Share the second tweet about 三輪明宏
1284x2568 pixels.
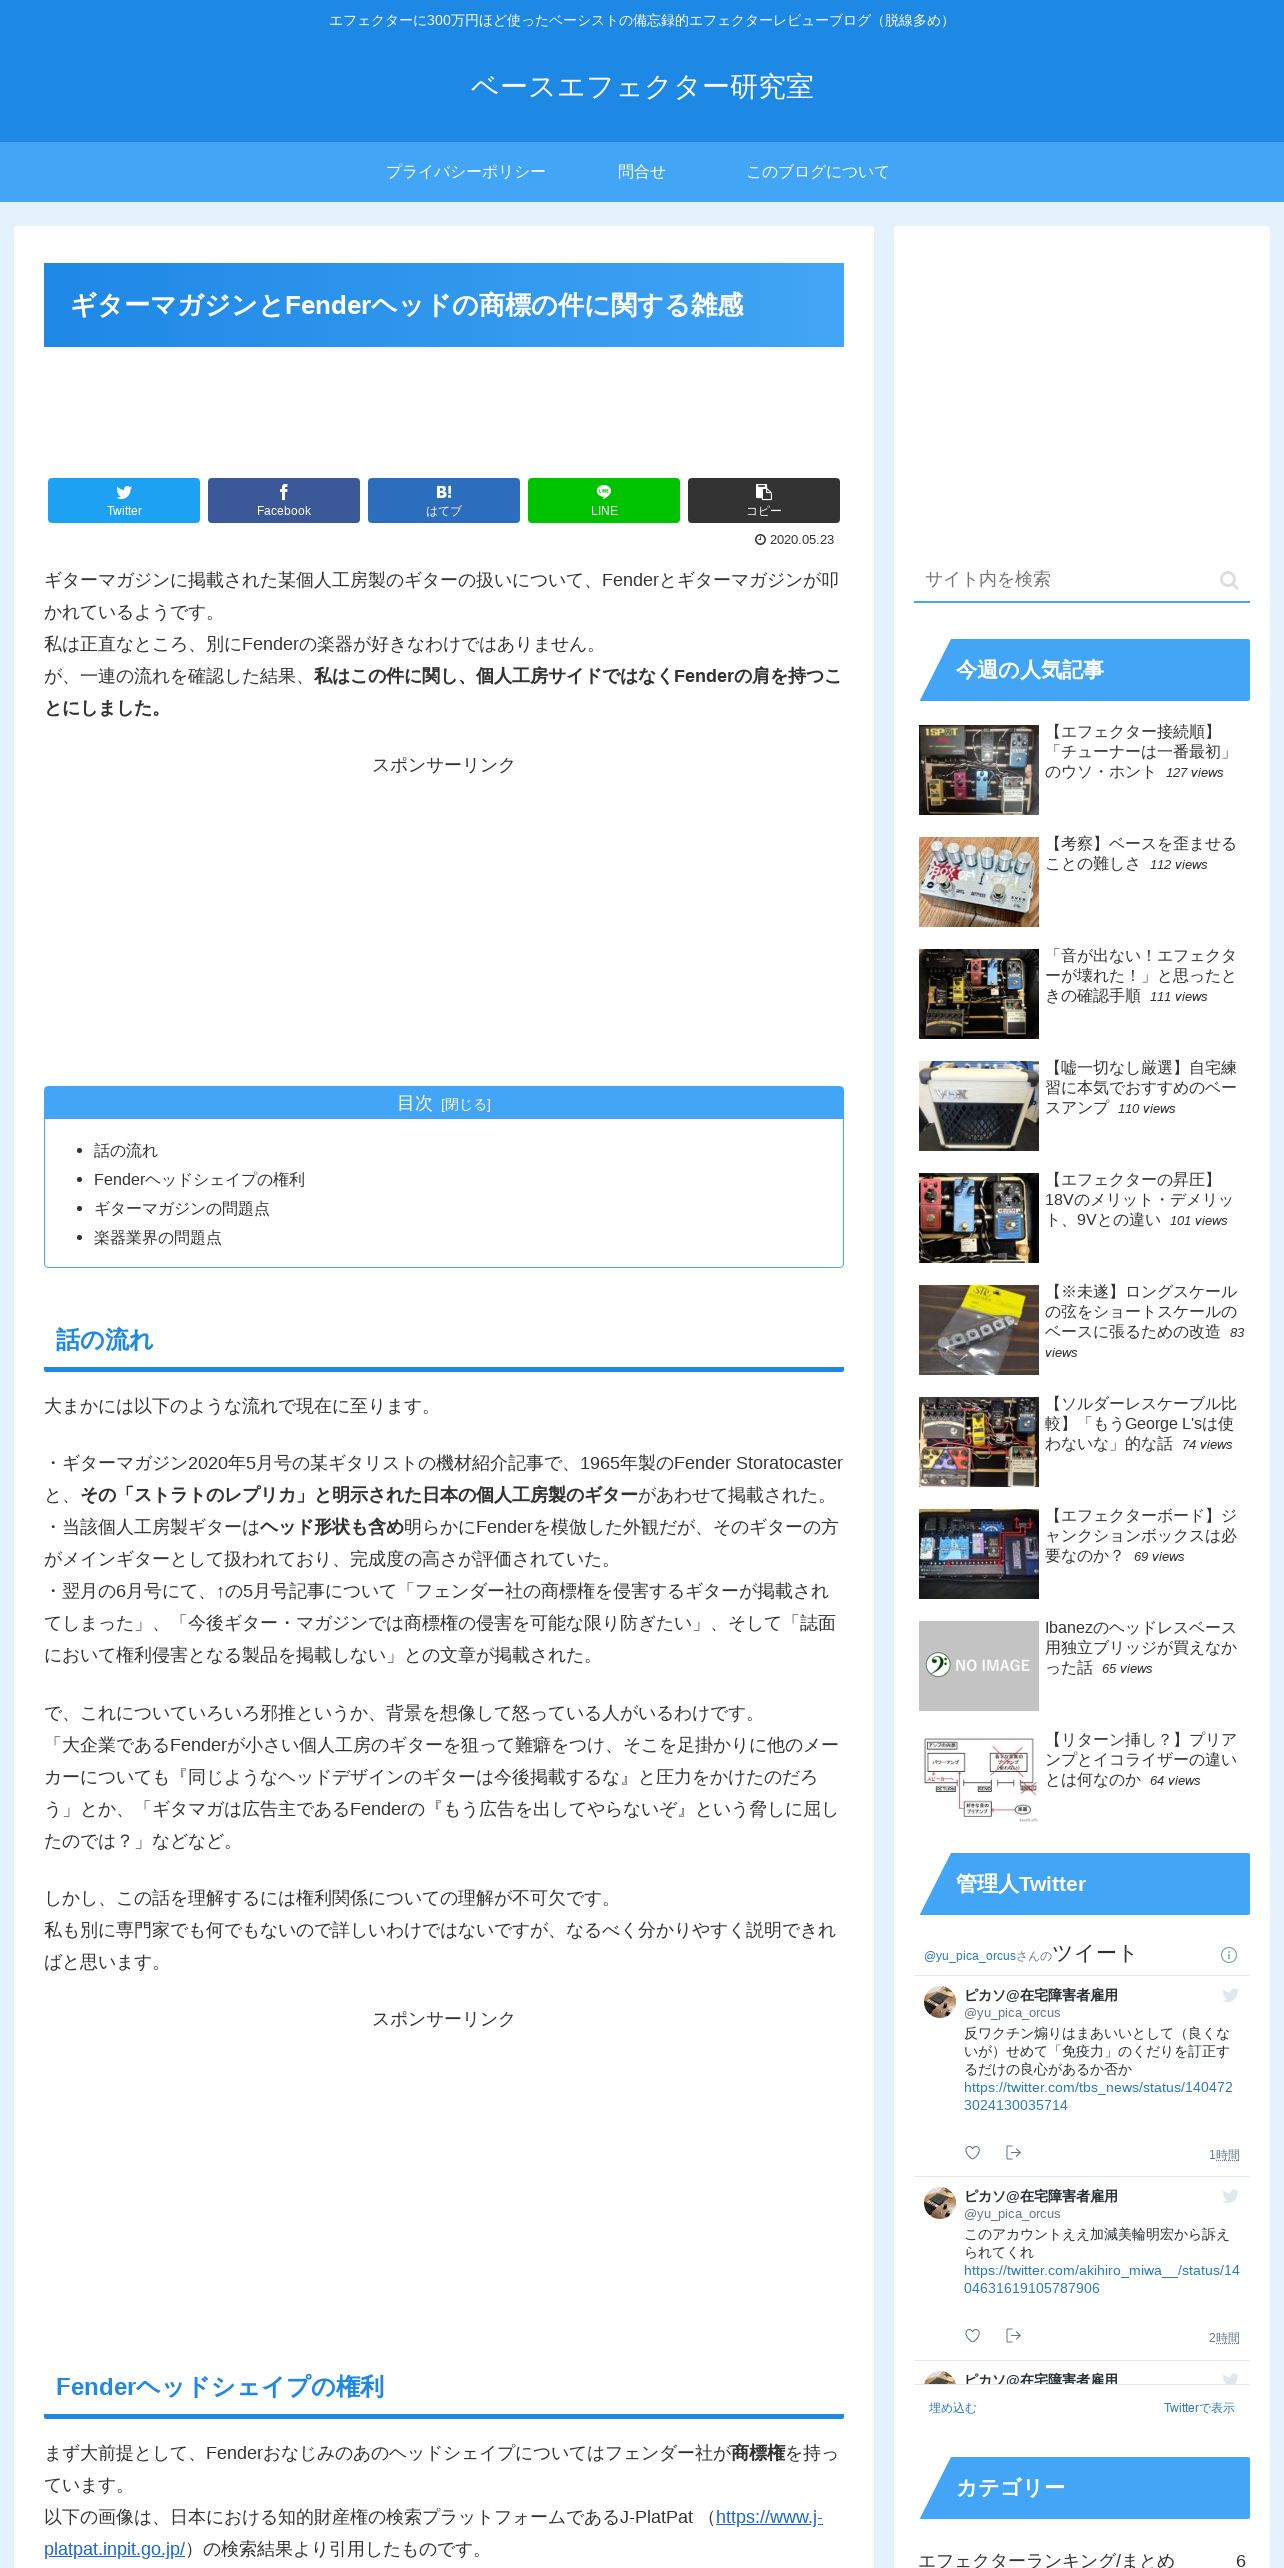tap(1013, 2335)
